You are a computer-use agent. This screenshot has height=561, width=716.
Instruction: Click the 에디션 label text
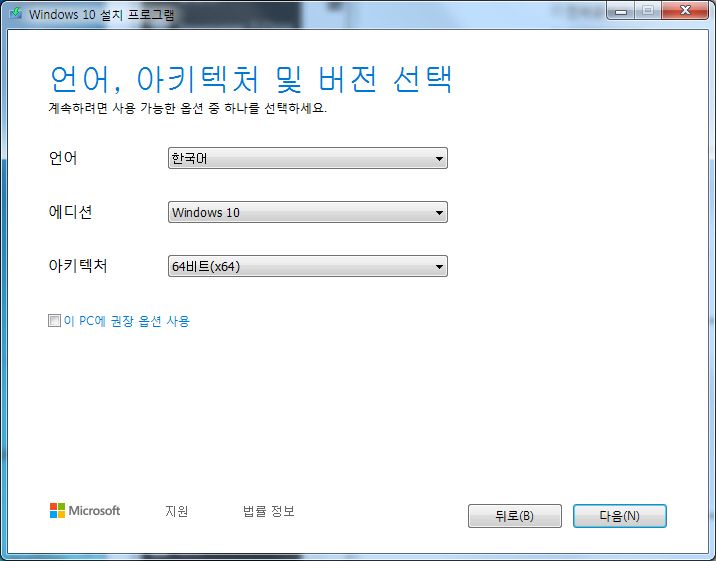(x=71, y=212)
